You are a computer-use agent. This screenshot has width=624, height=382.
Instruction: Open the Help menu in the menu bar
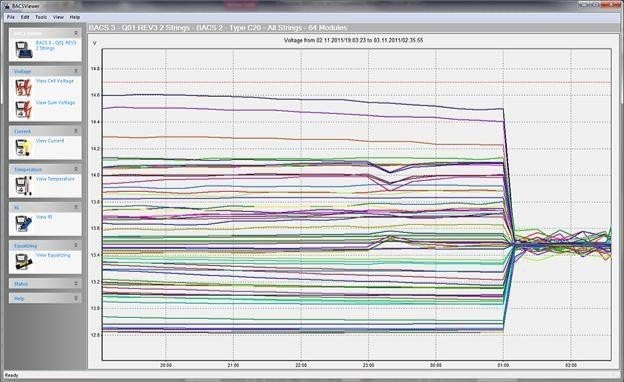(x=75, y=18)
